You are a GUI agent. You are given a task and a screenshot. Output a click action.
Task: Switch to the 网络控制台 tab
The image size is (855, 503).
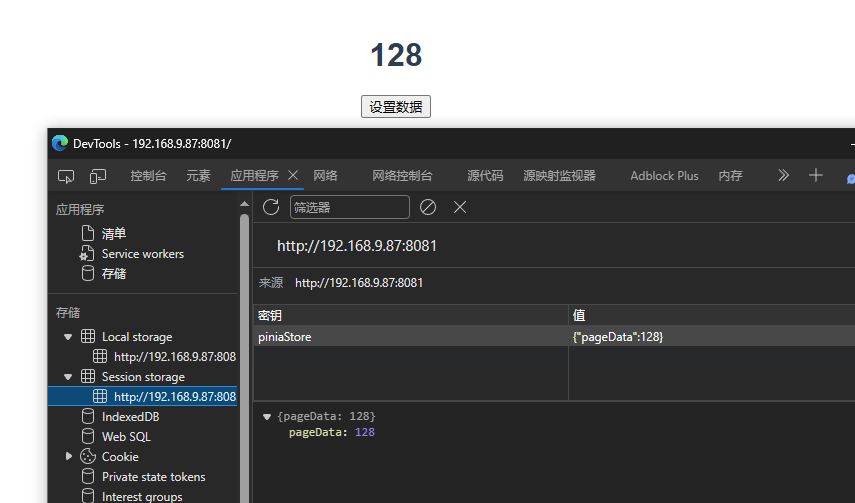(x=402, y=176)
